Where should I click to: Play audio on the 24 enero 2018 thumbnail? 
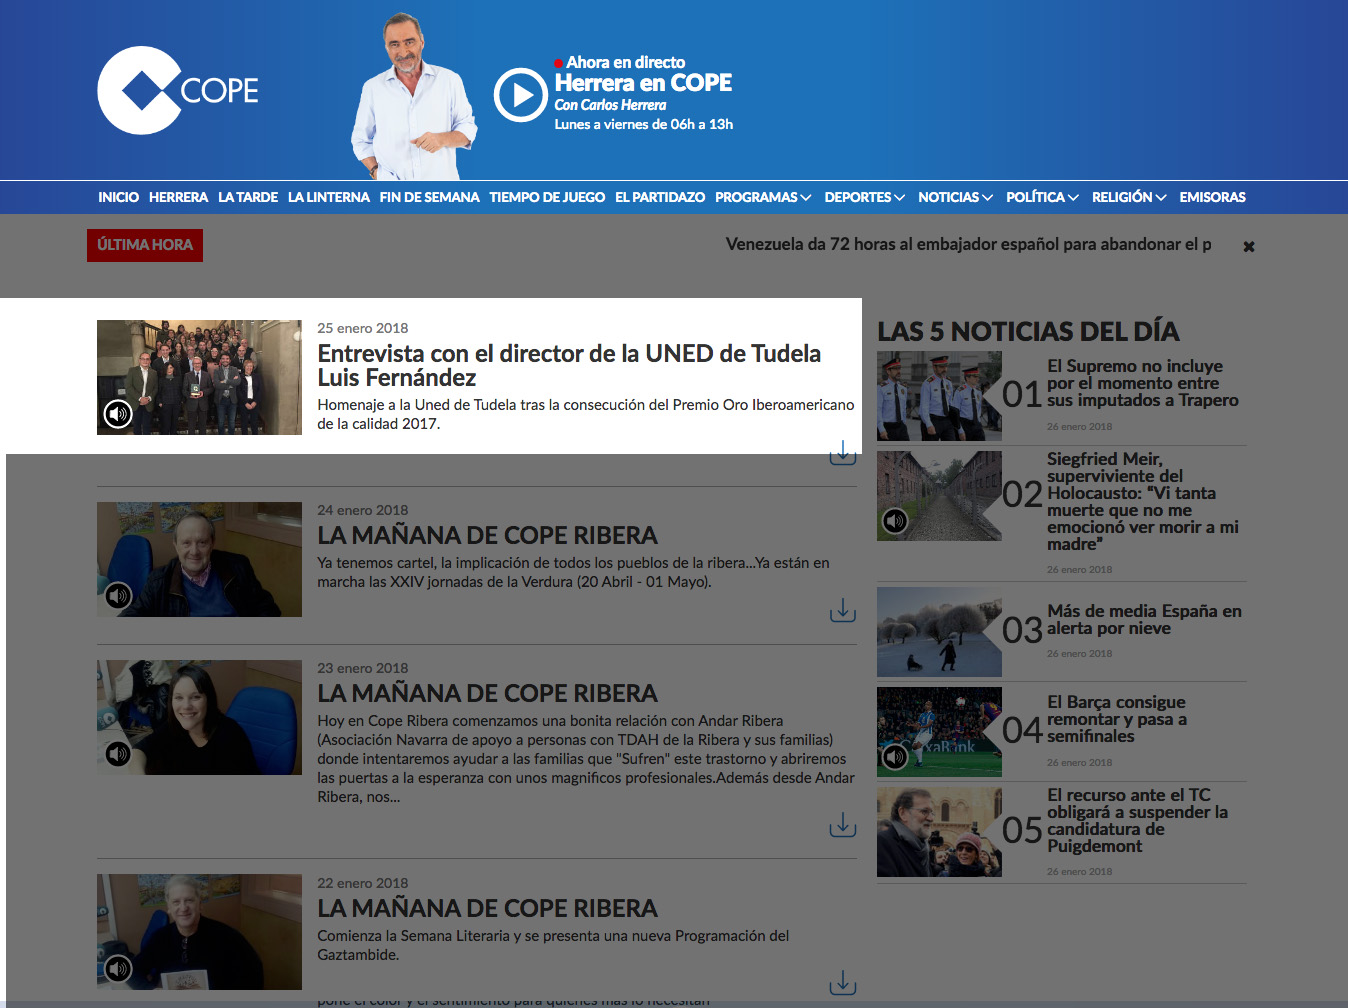click(x=118, y=596)
